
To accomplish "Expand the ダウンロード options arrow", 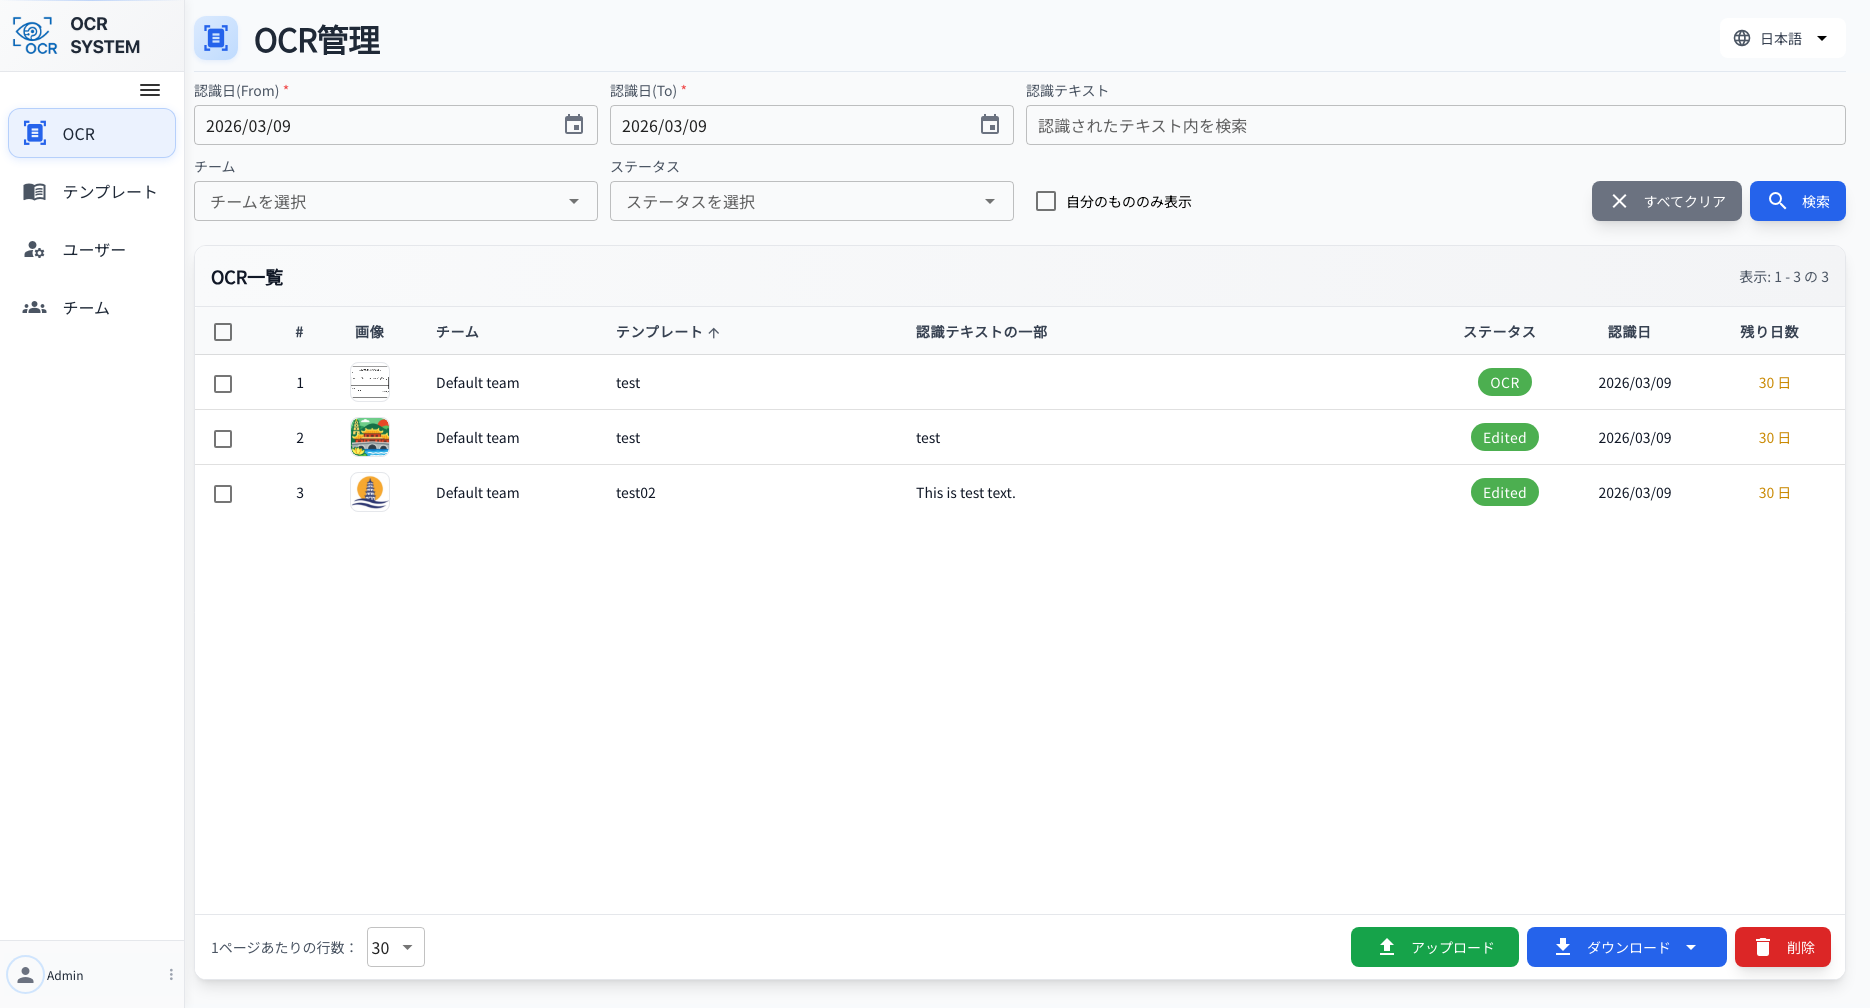I will pos(1692,946).
